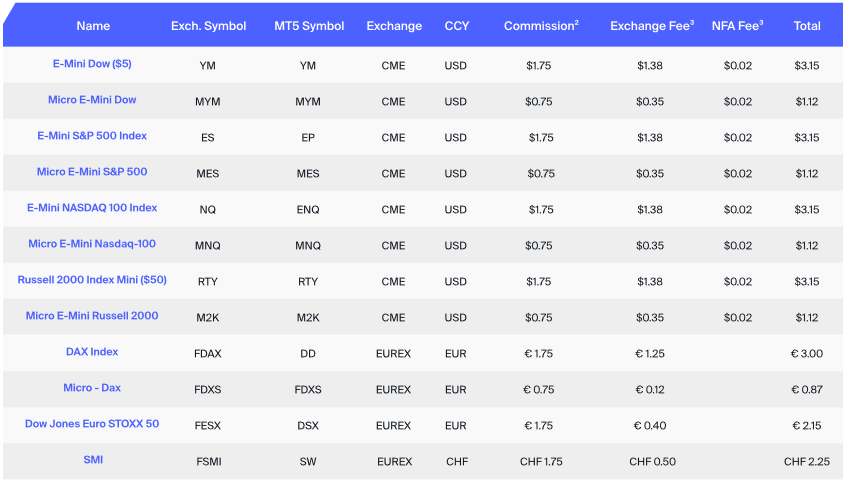The height and width of the screenshot is (486, 847).
Task: Click the Micro E-Mini Dow link
Action: click(x=92, y=100)
